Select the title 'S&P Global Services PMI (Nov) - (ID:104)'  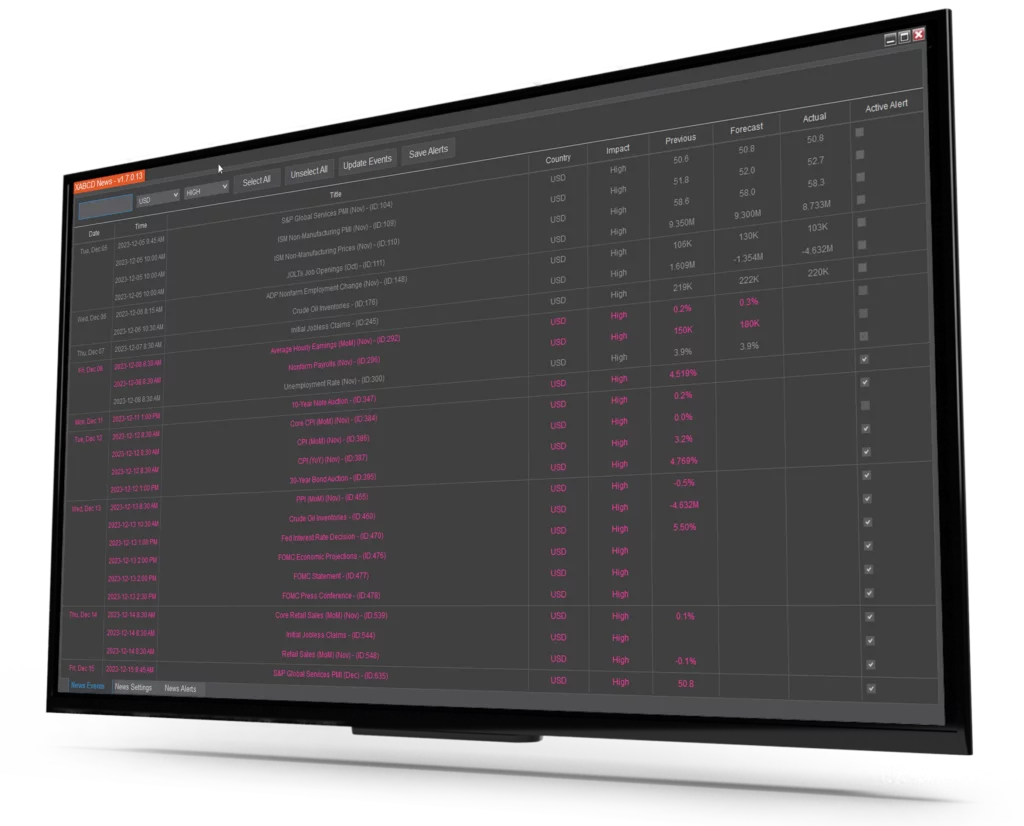click(336, 213)
